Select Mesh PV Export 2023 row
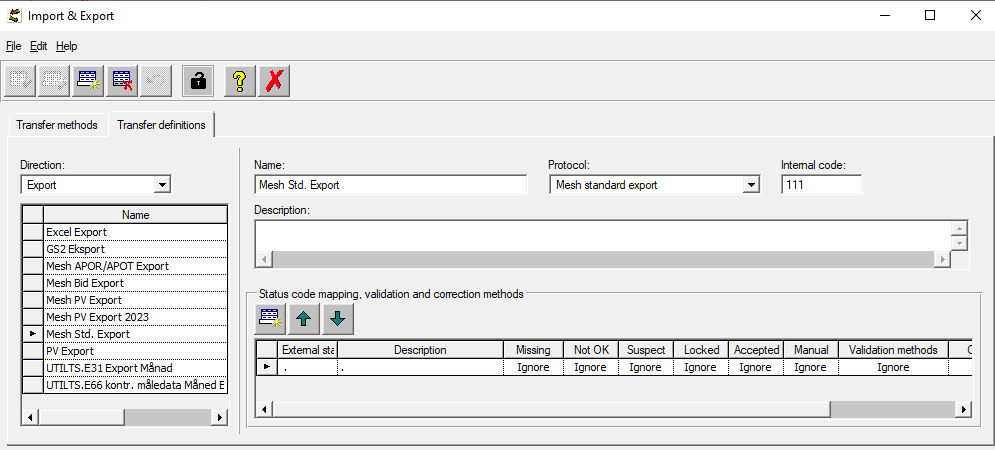Image resolution: width=995 pixels, height=450 pixels. pyautogui.click(x=135, y=317)
